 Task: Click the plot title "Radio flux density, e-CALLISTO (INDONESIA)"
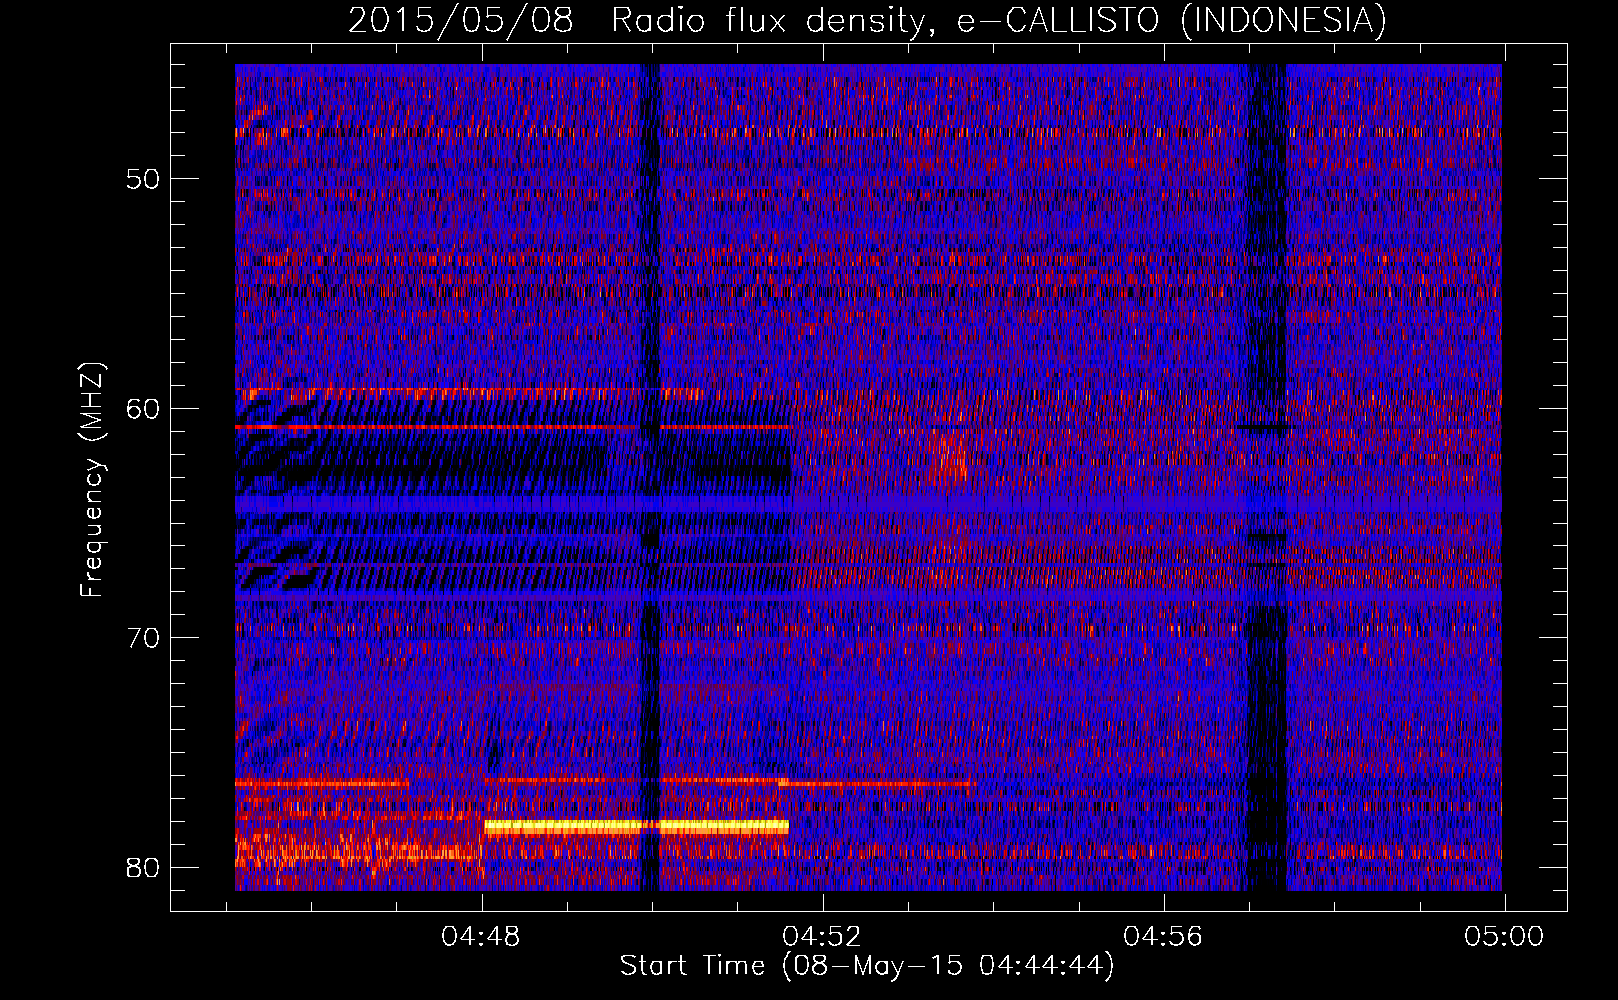(999, 20)
